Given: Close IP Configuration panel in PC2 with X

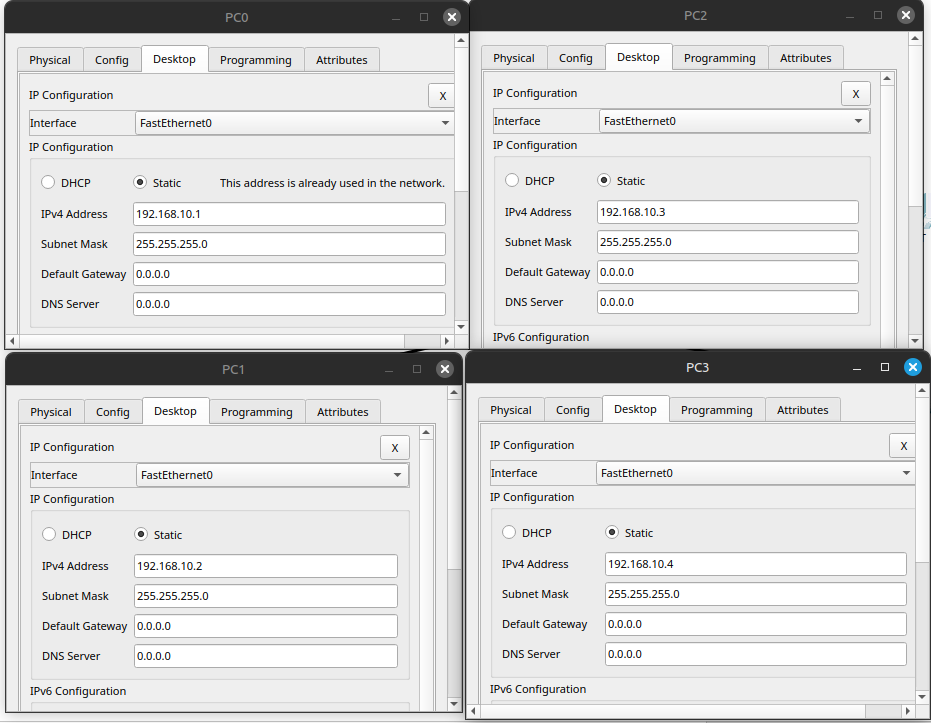Looking at the screenshot, I should (856, 94).
